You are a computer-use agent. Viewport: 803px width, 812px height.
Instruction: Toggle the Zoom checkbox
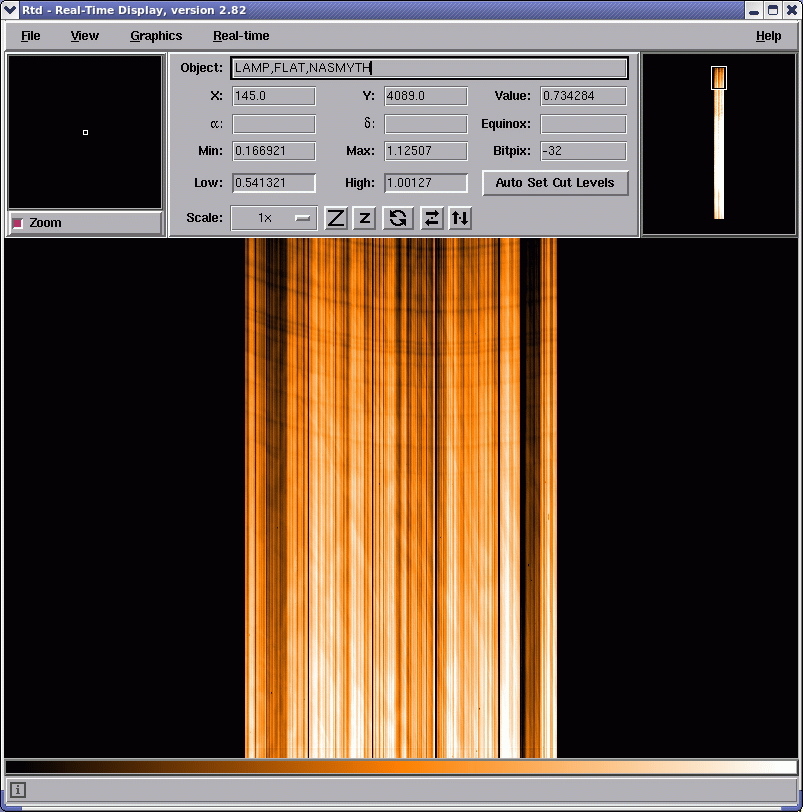(18, 223)
